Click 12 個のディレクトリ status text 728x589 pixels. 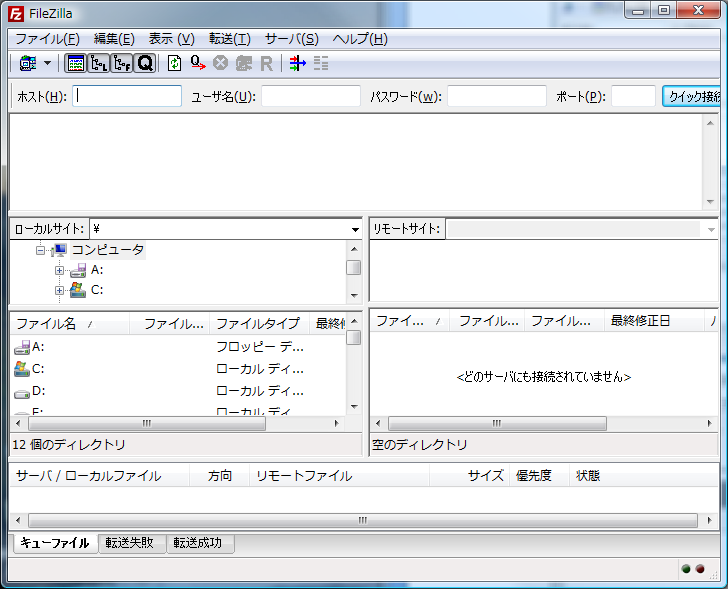69,445
